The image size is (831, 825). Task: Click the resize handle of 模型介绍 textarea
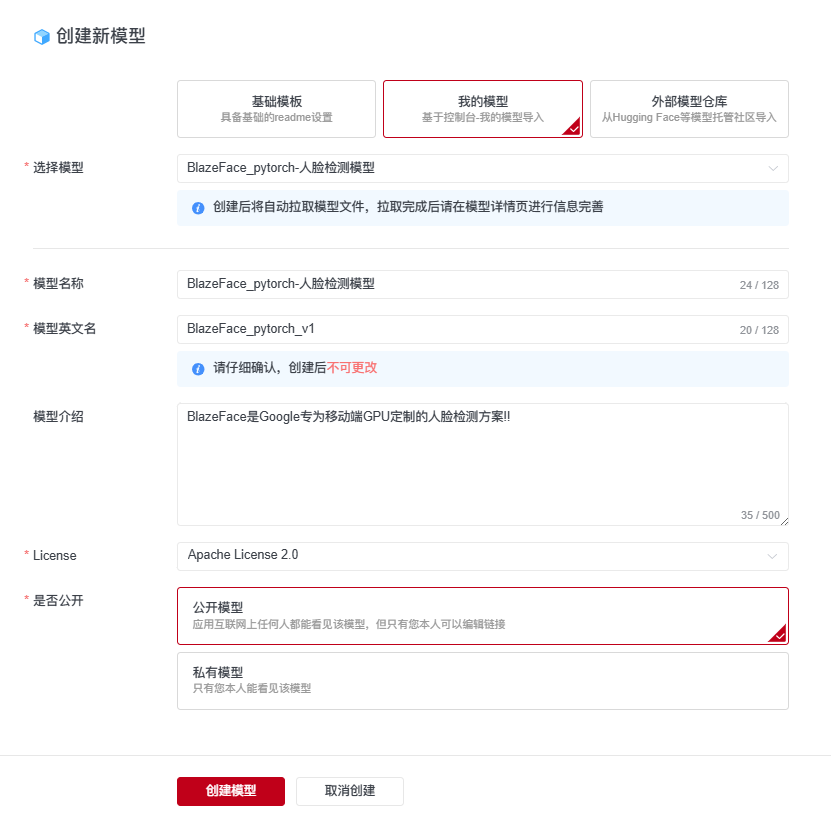click(784, 520)
